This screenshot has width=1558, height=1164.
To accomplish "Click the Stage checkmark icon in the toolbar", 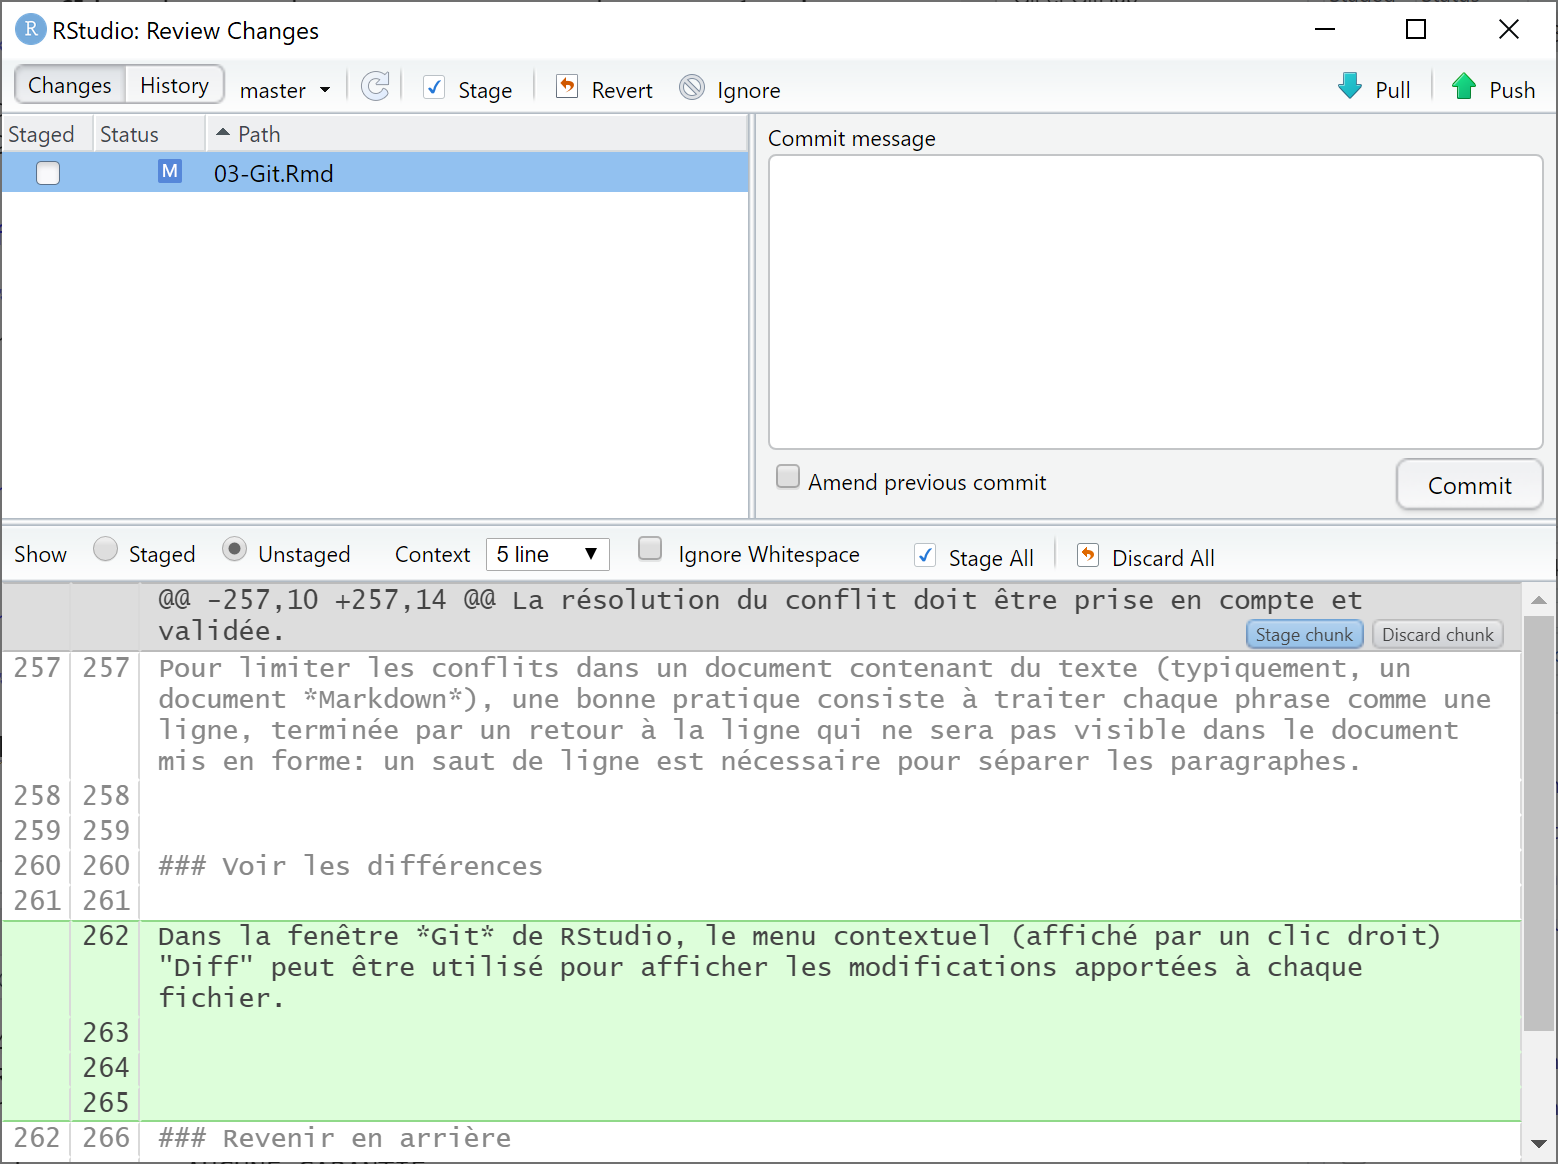I will pyautogui.click(x=434, y=87).
